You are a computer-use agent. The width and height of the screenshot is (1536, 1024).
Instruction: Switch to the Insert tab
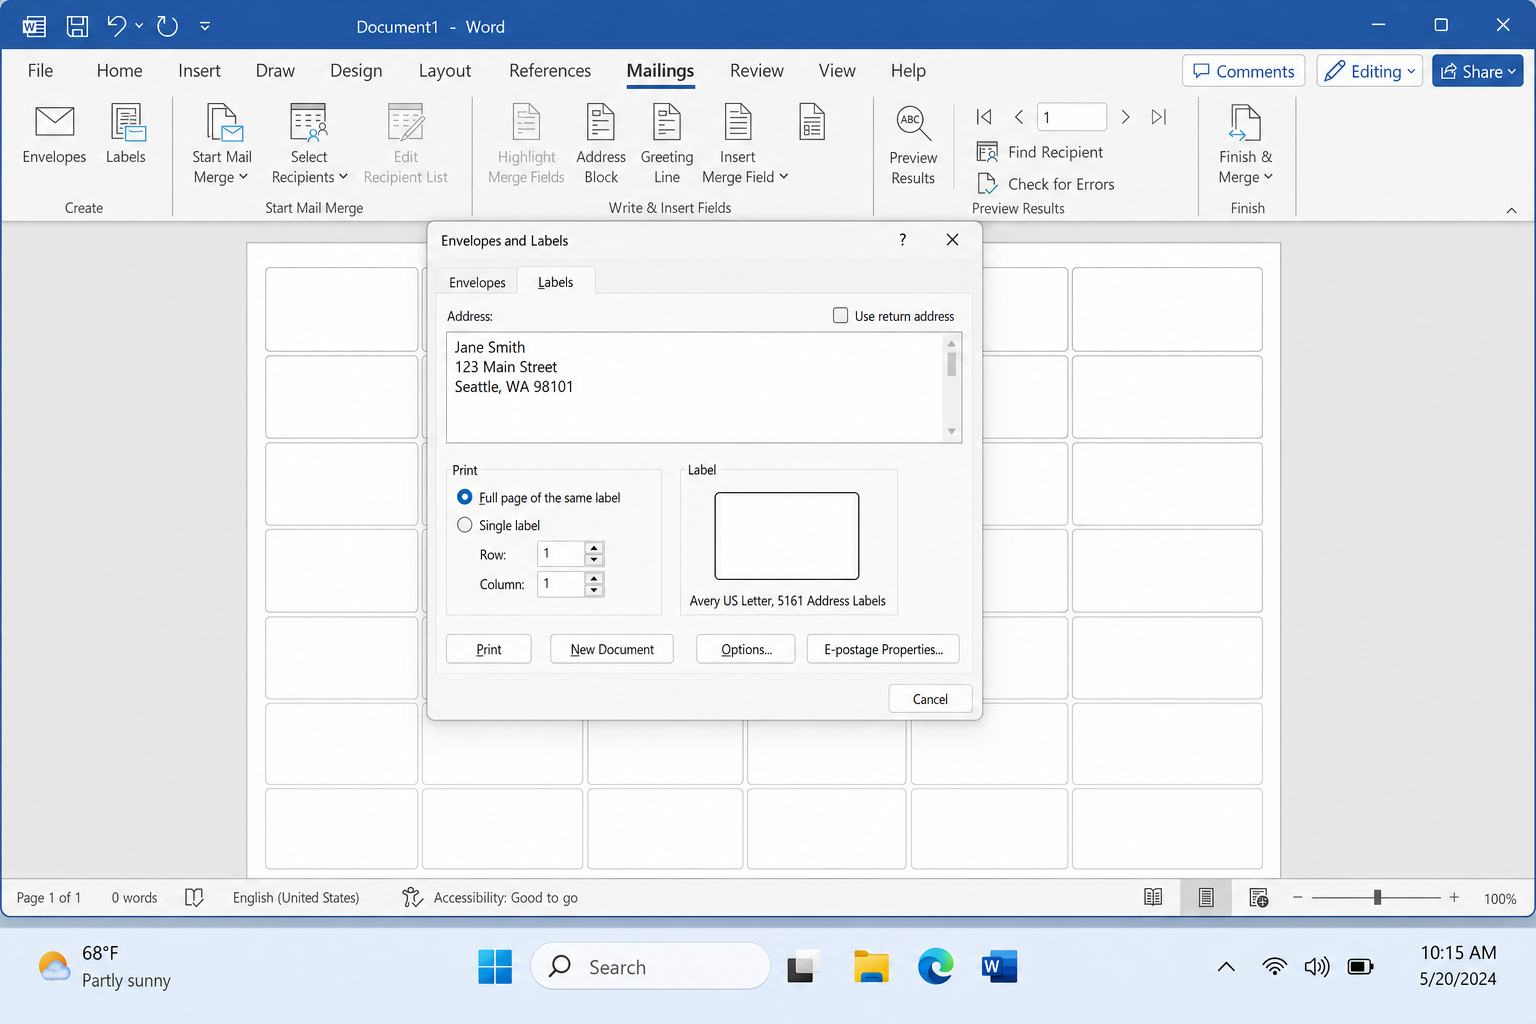tap(199, 71)
